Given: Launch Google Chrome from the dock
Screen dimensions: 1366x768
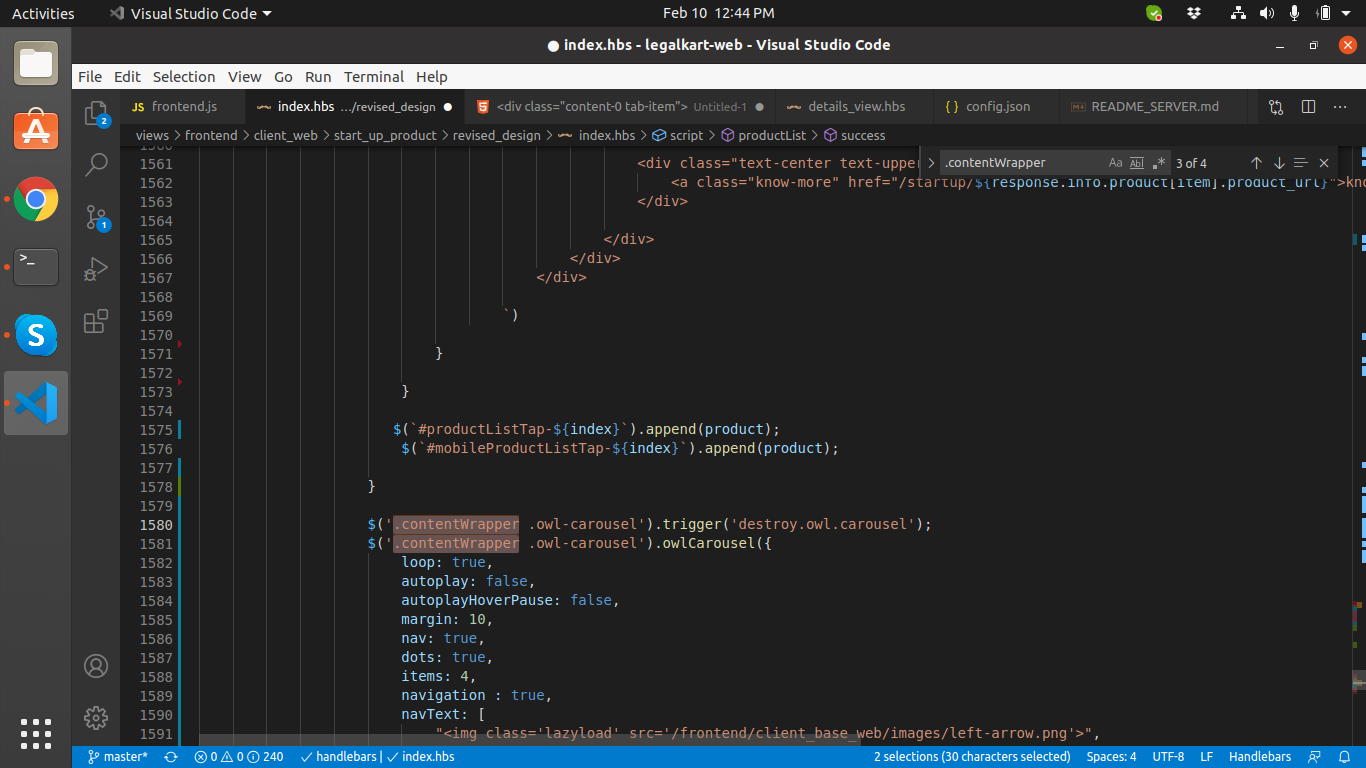Looking at the screenshot, I should 36,200.
